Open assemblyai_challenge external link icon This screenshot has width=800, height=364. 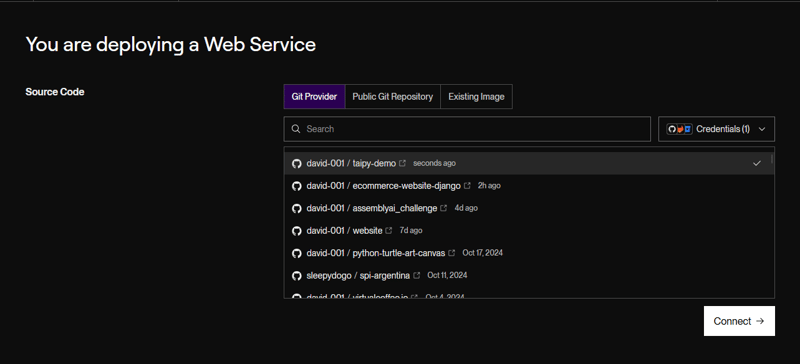coord(443,208)
